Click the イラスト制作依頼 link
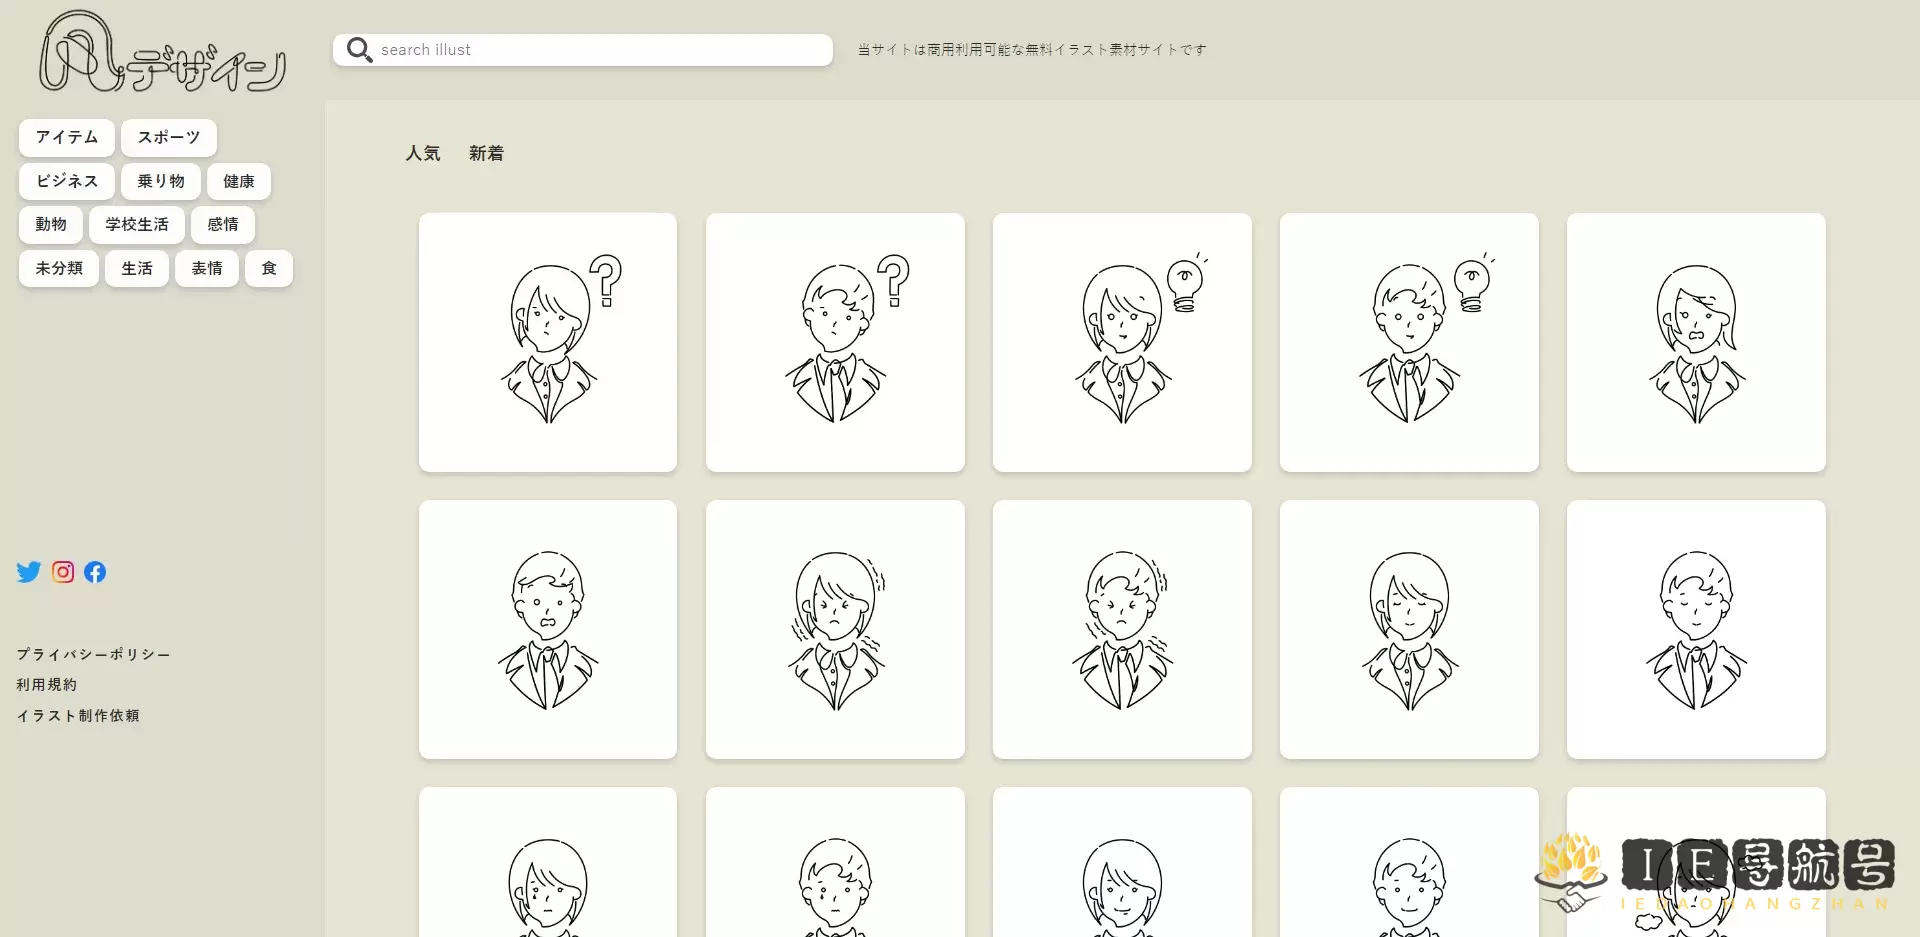The height and width of the screenshot is (937, 1920). (x=78, y=716)
